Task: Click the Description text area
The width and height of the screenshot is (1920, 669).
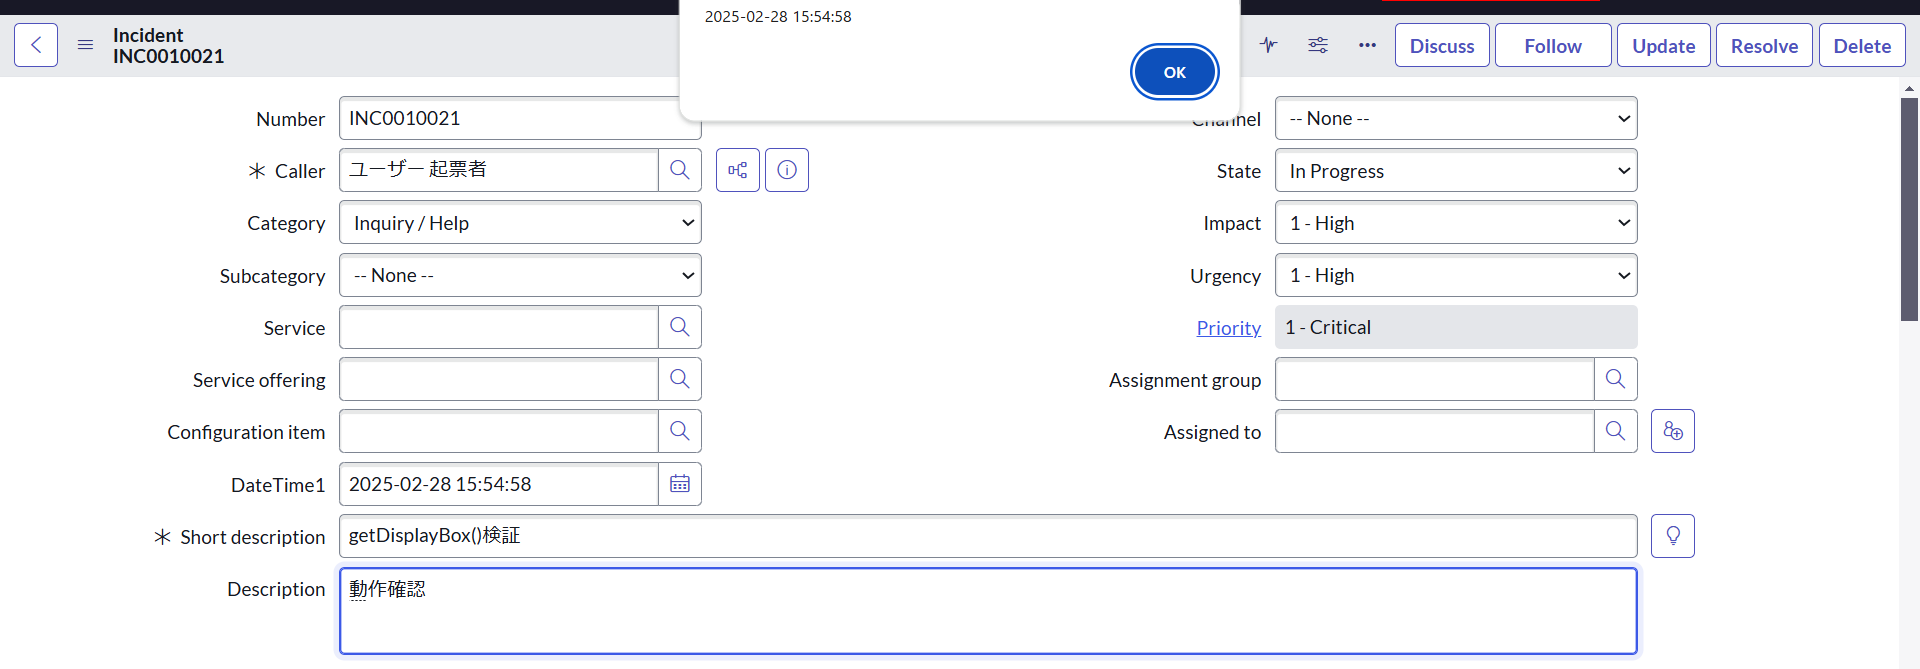Action: pos(988,611)
